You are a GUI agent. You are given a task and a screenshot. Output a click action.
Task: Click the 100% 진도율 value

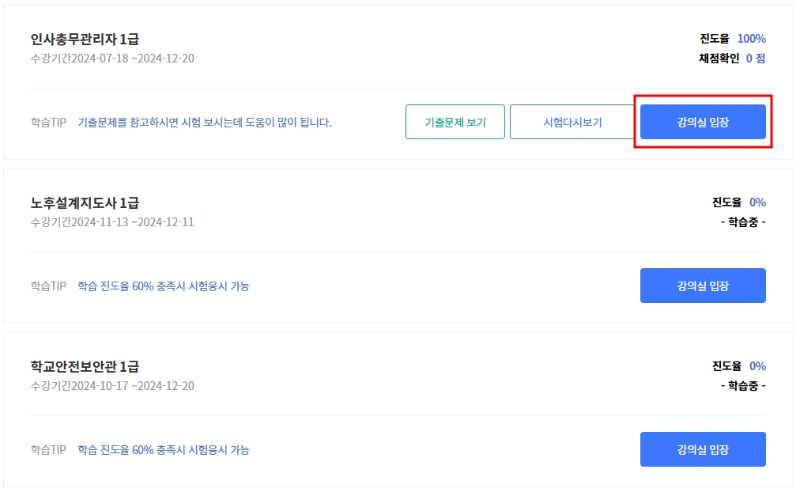[751, 39]
